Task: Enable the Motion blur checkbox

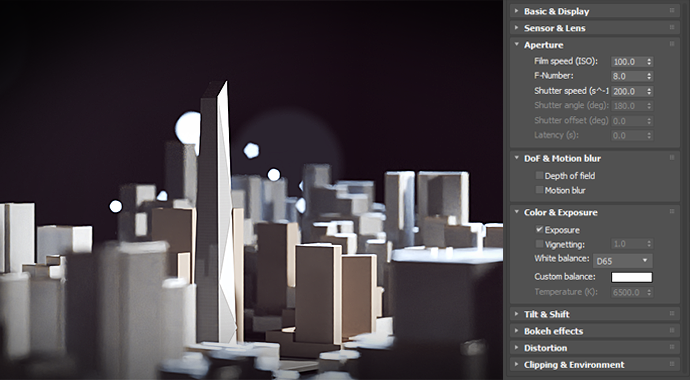Action: coord(539,190)
